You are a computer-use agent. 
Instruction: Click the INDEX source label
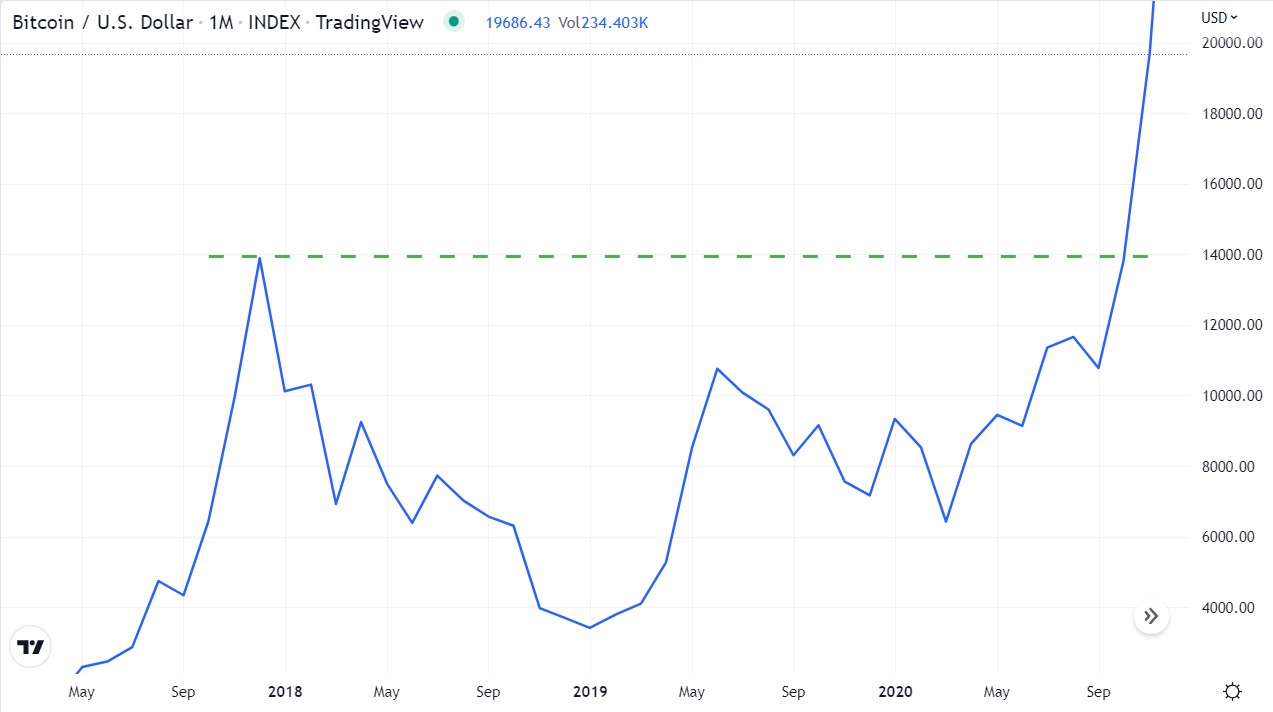pos(275,22)
